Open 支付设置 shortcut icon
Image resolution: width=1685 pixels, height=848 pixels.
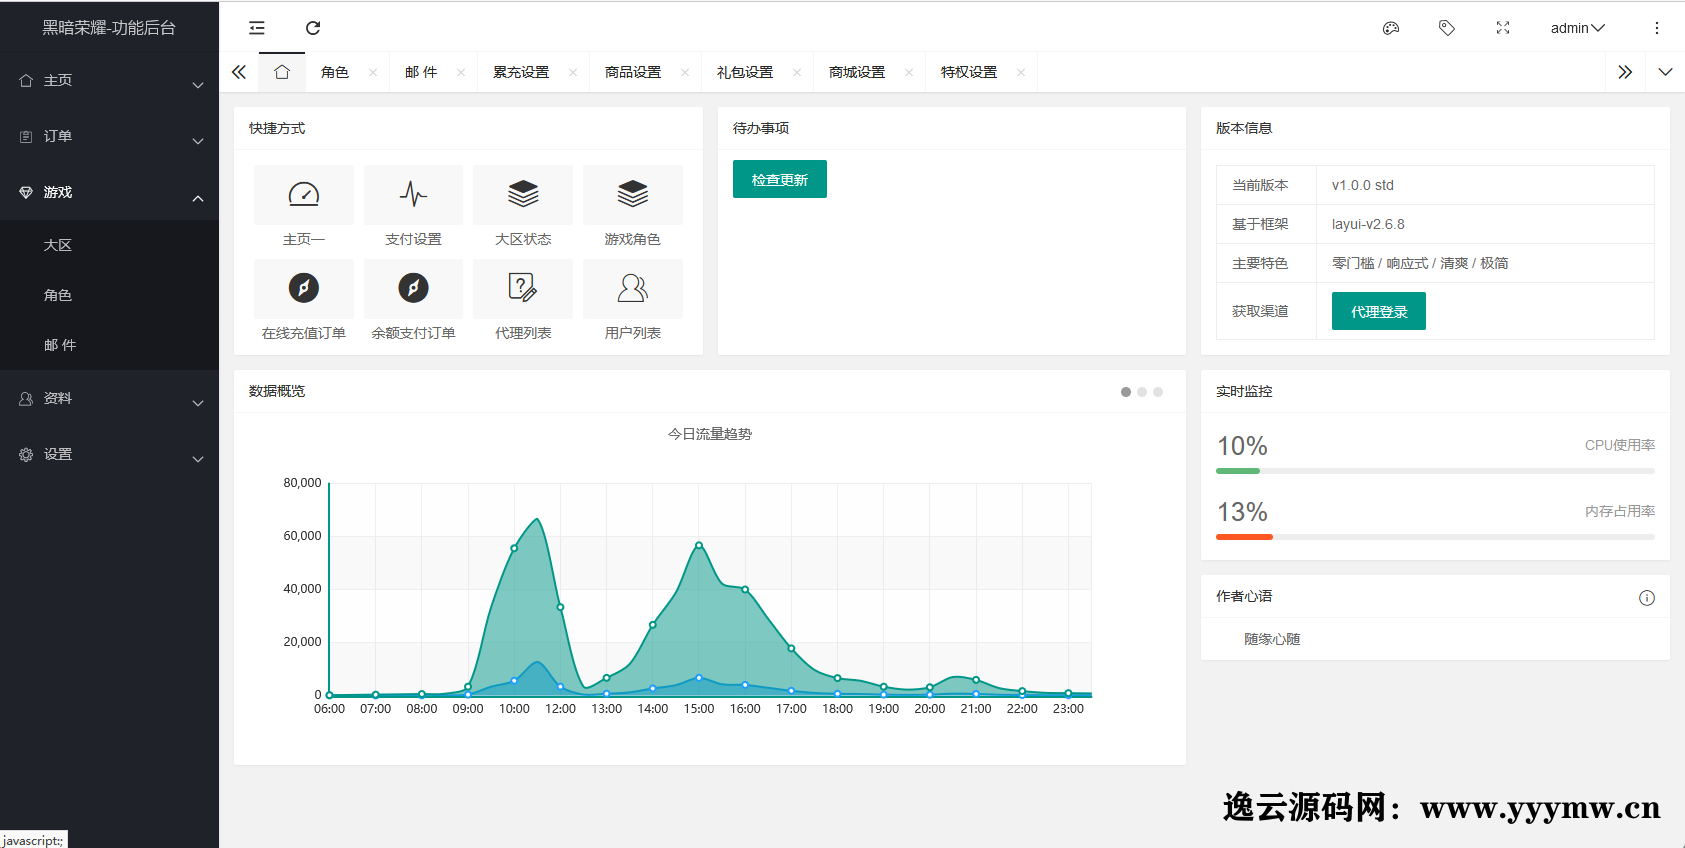413,194
